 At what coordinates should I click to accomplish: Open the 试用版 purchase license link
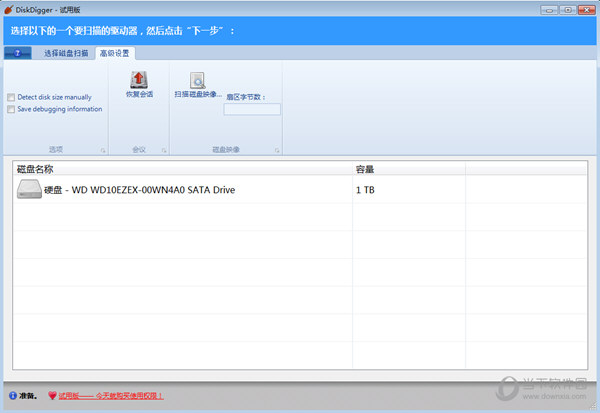click(x=111, y=396)
